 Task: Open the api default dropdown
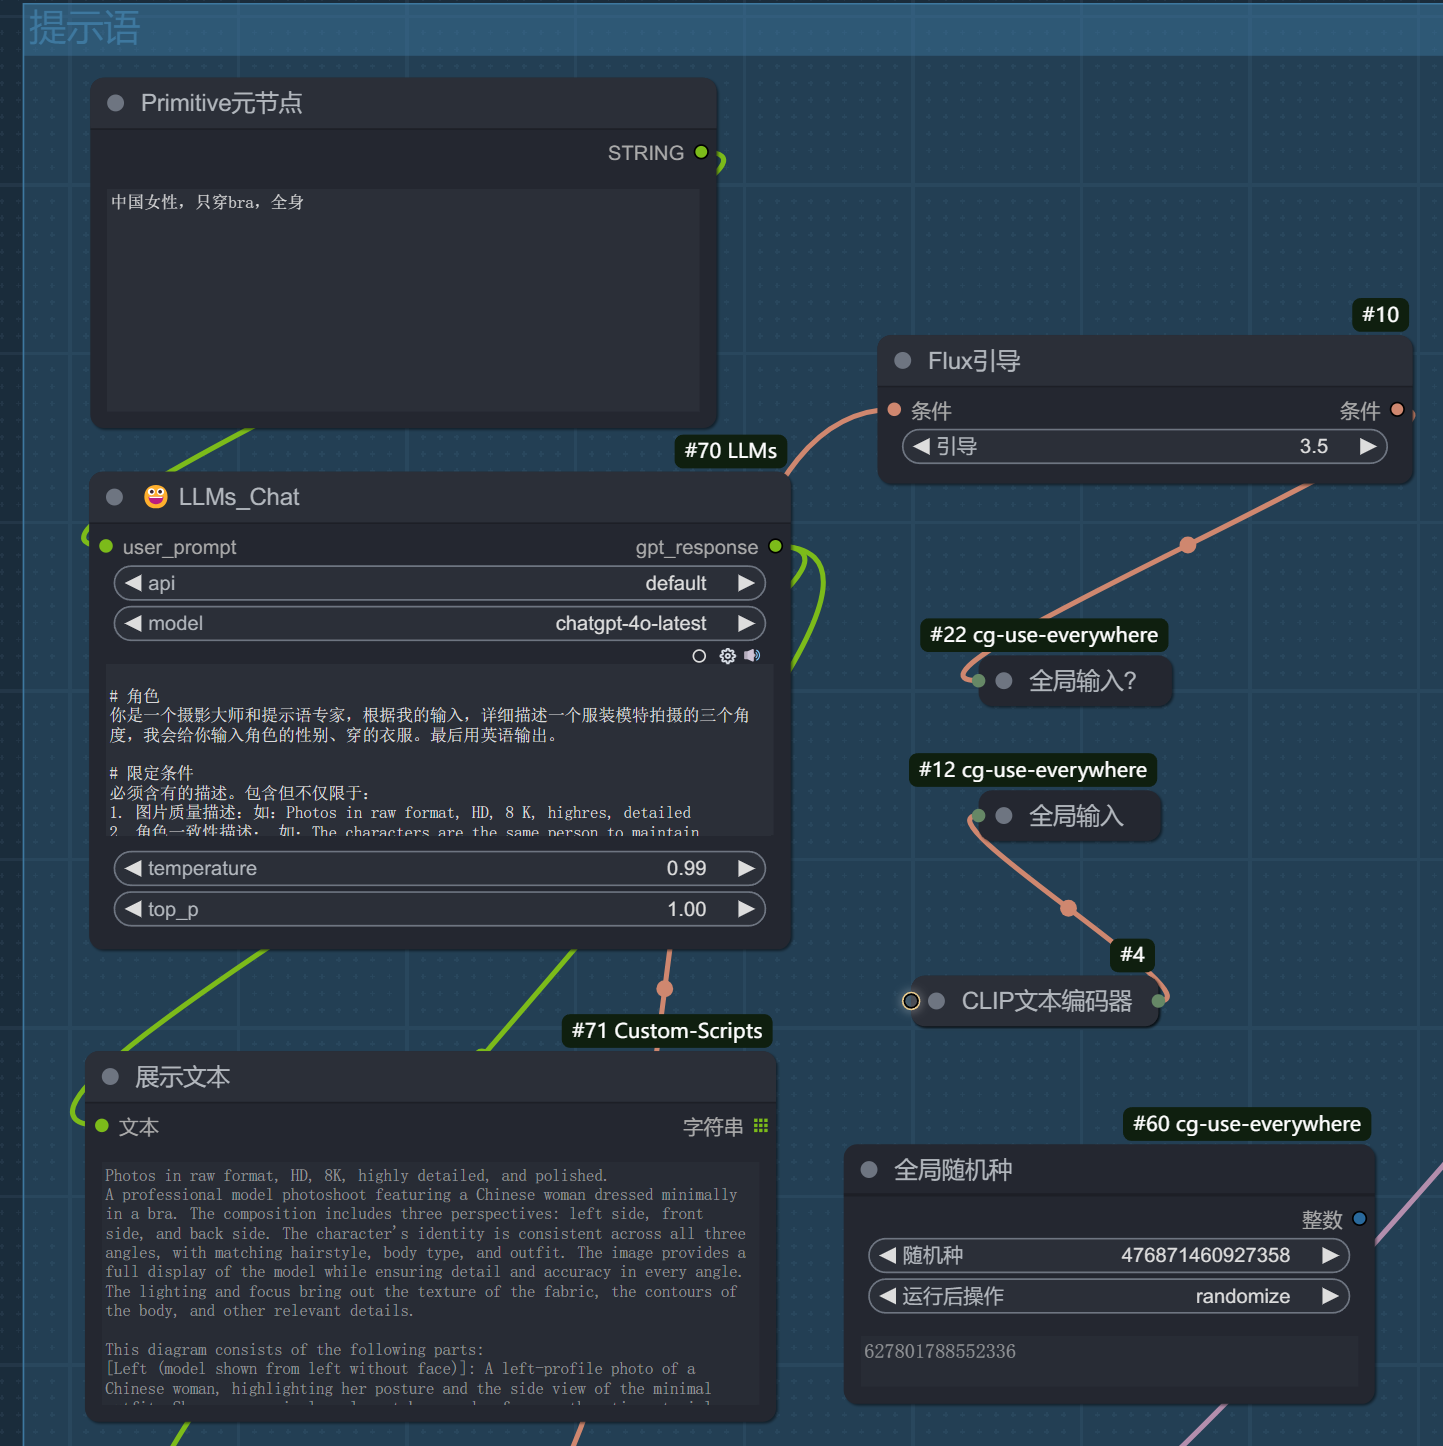[440, 583]
